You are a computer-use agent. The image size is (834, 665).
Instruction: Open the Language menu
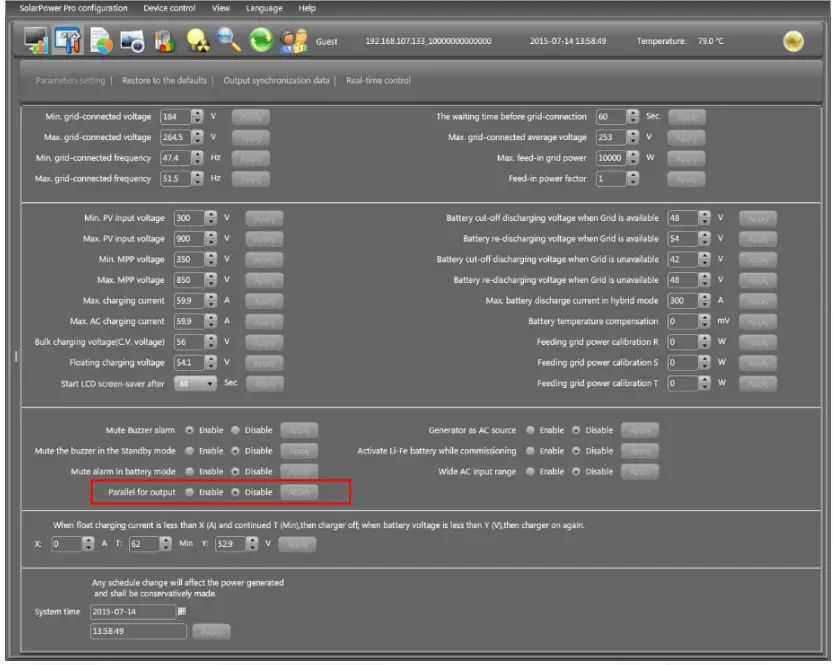click(x=264, y=8)
